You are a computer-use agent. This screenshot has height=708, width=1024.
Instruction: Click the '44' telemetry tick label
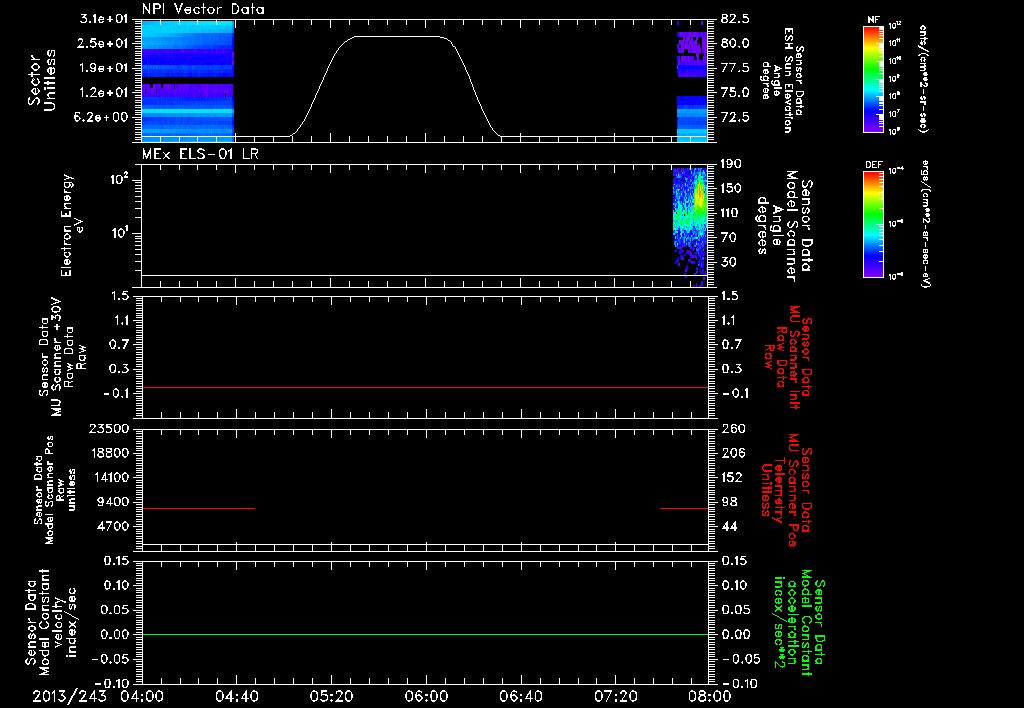coord(728,526)
